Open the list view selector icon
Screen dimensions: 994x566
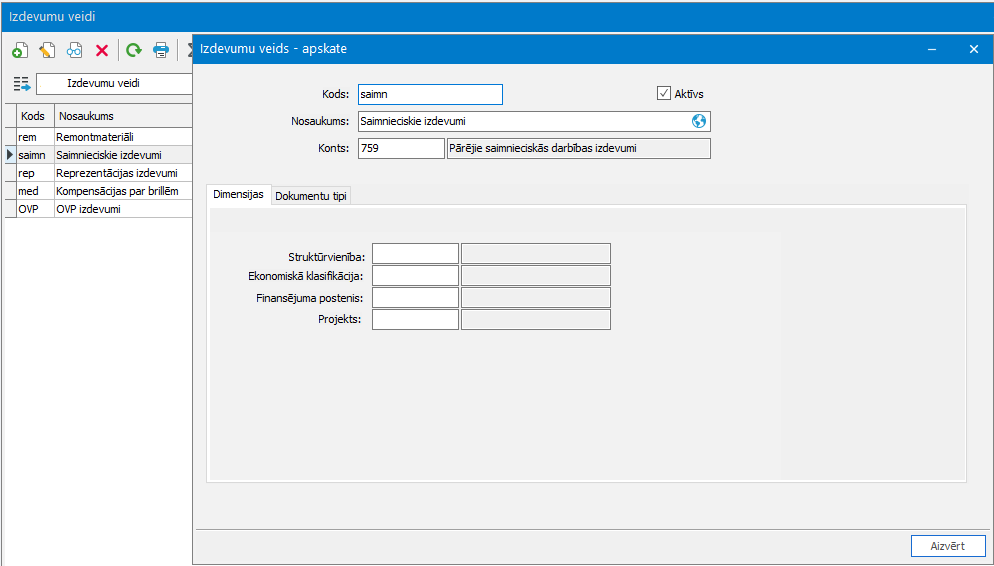pos(22,84)
